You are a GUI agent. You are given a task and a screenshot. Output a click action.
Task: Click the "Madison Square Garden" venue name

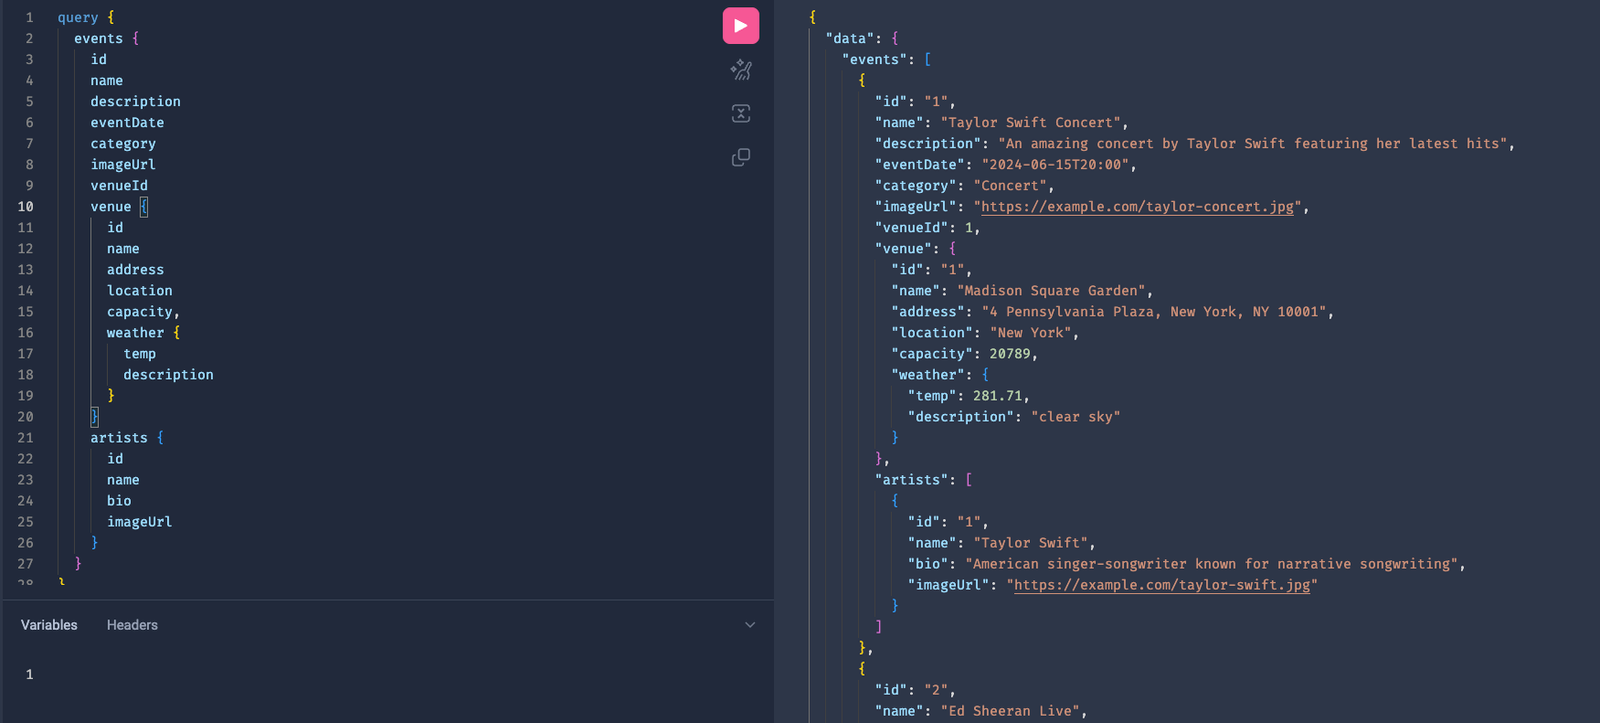click(x=1051, y=291)
